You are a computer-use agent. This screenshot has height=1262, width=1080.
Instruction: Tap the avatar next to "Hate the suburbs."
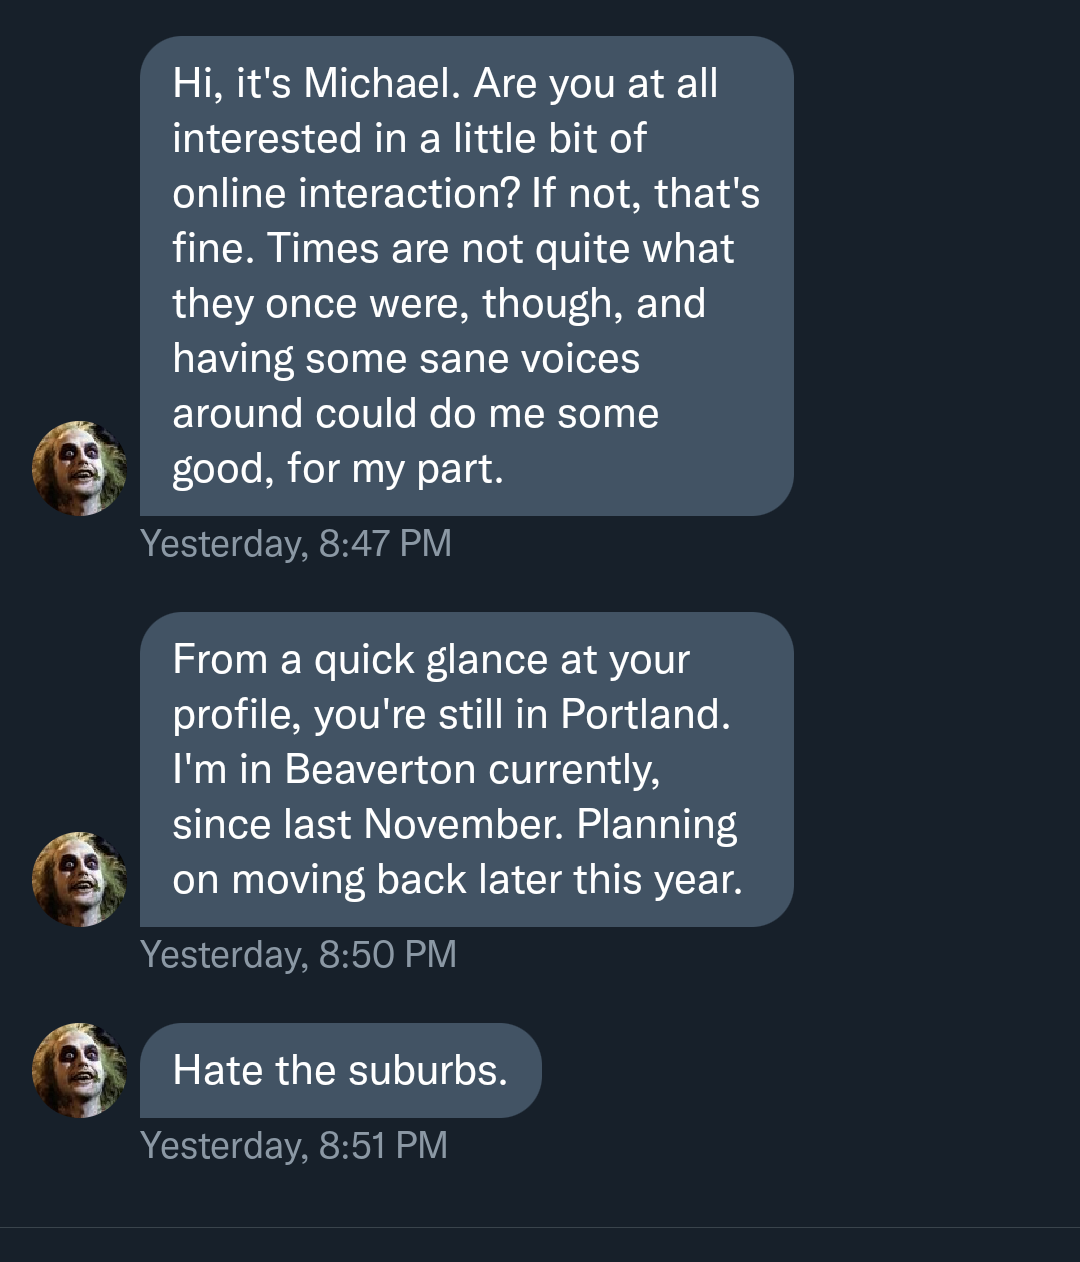pyautogui.click(x=80, y=1070)
